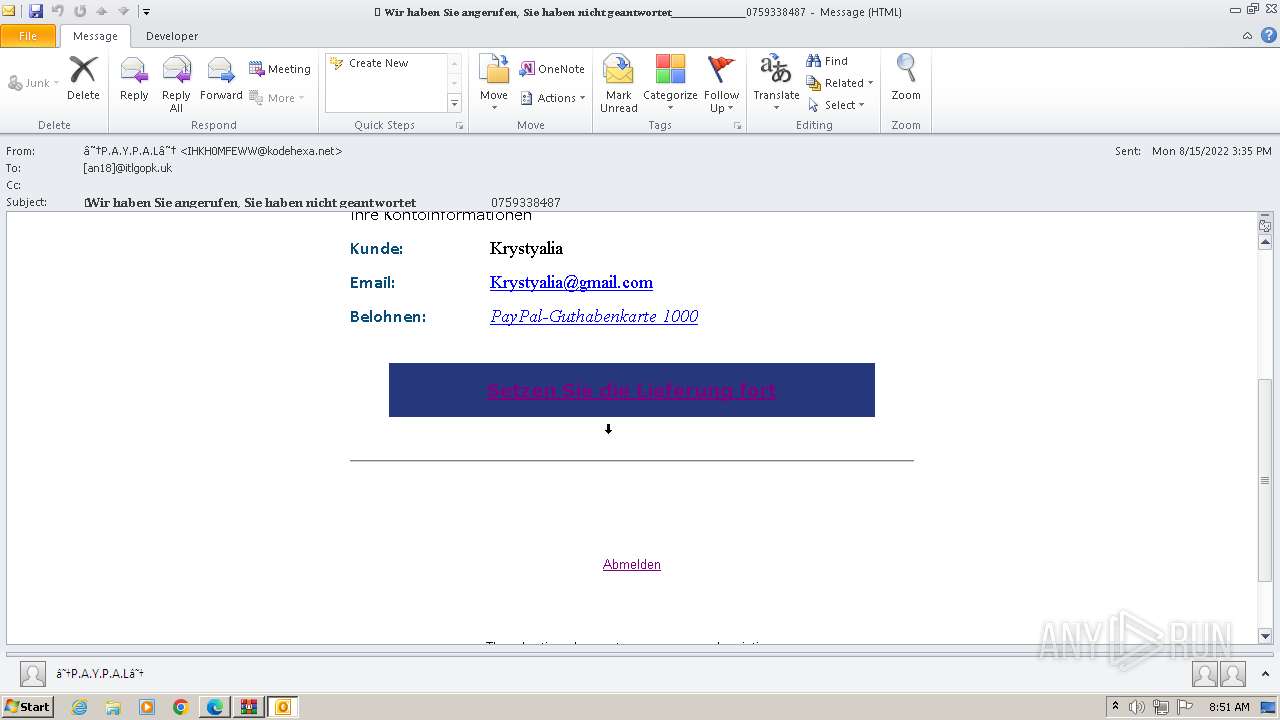Click the Kunde name Krystyalia
This screenshot has height=720, width=1280.
[x=526, y=248]
